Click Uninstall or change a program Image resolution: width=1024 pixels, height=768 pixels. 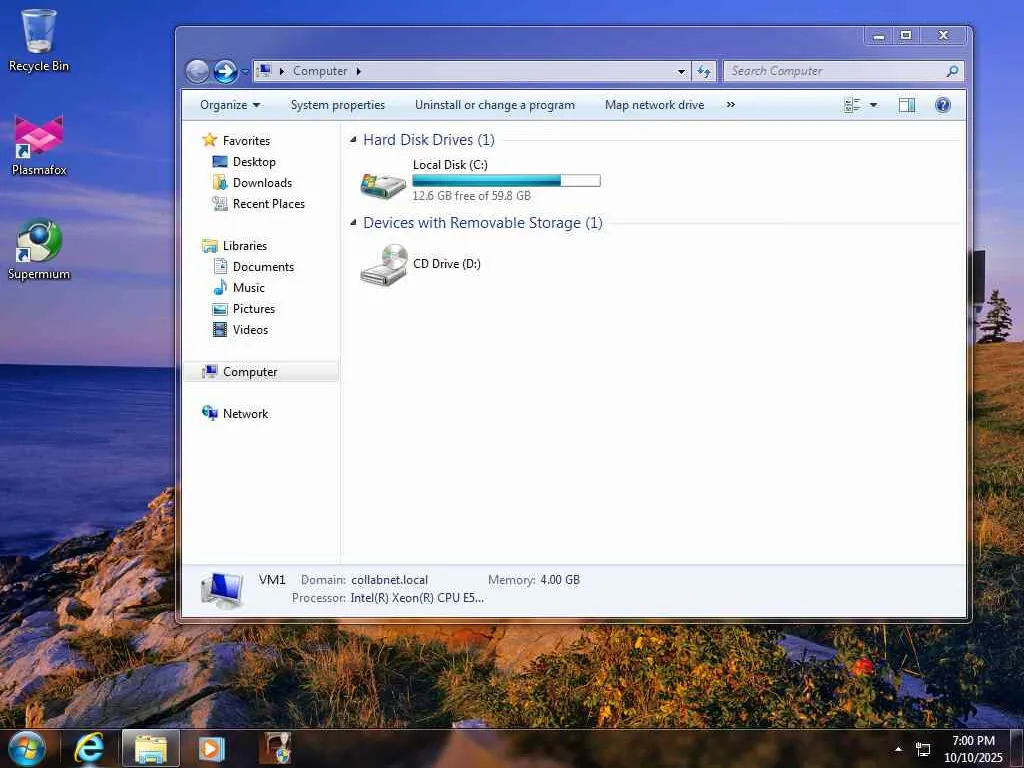click(494, 105)
